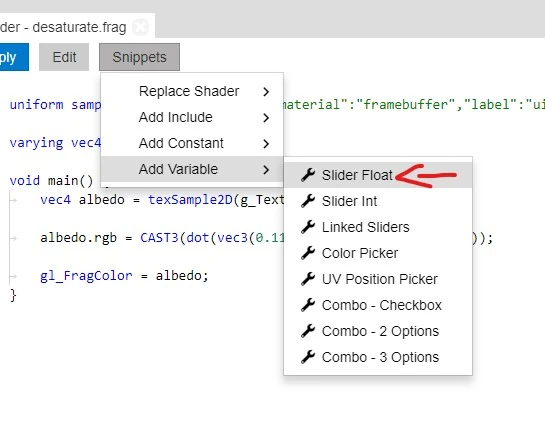Click the texSample2D function call
545x433 pixels.
tap(190, 200)
